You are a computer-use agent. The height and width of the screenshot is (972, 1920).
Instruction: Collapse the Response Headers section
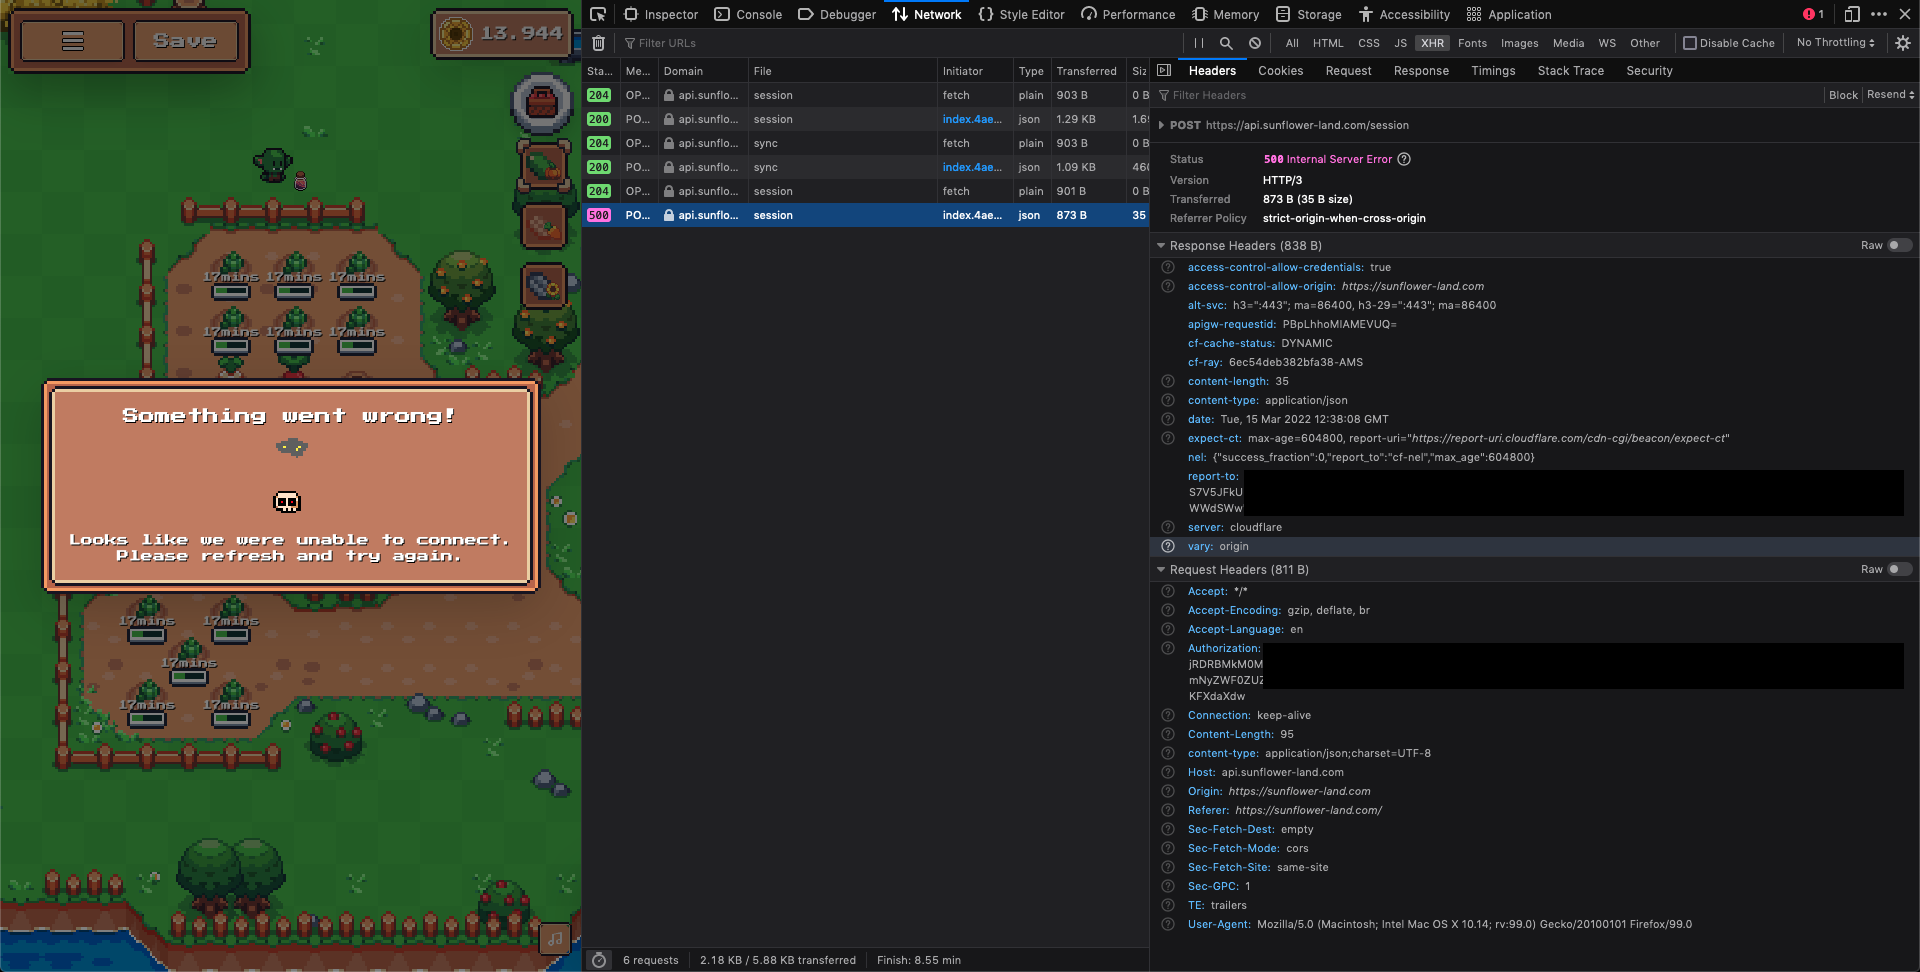(1161, 245)
